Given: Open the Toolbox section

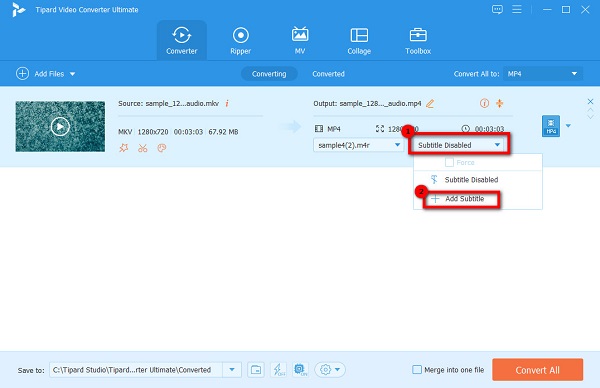Looking at the screenshot, I should click(x=418, y=41).
